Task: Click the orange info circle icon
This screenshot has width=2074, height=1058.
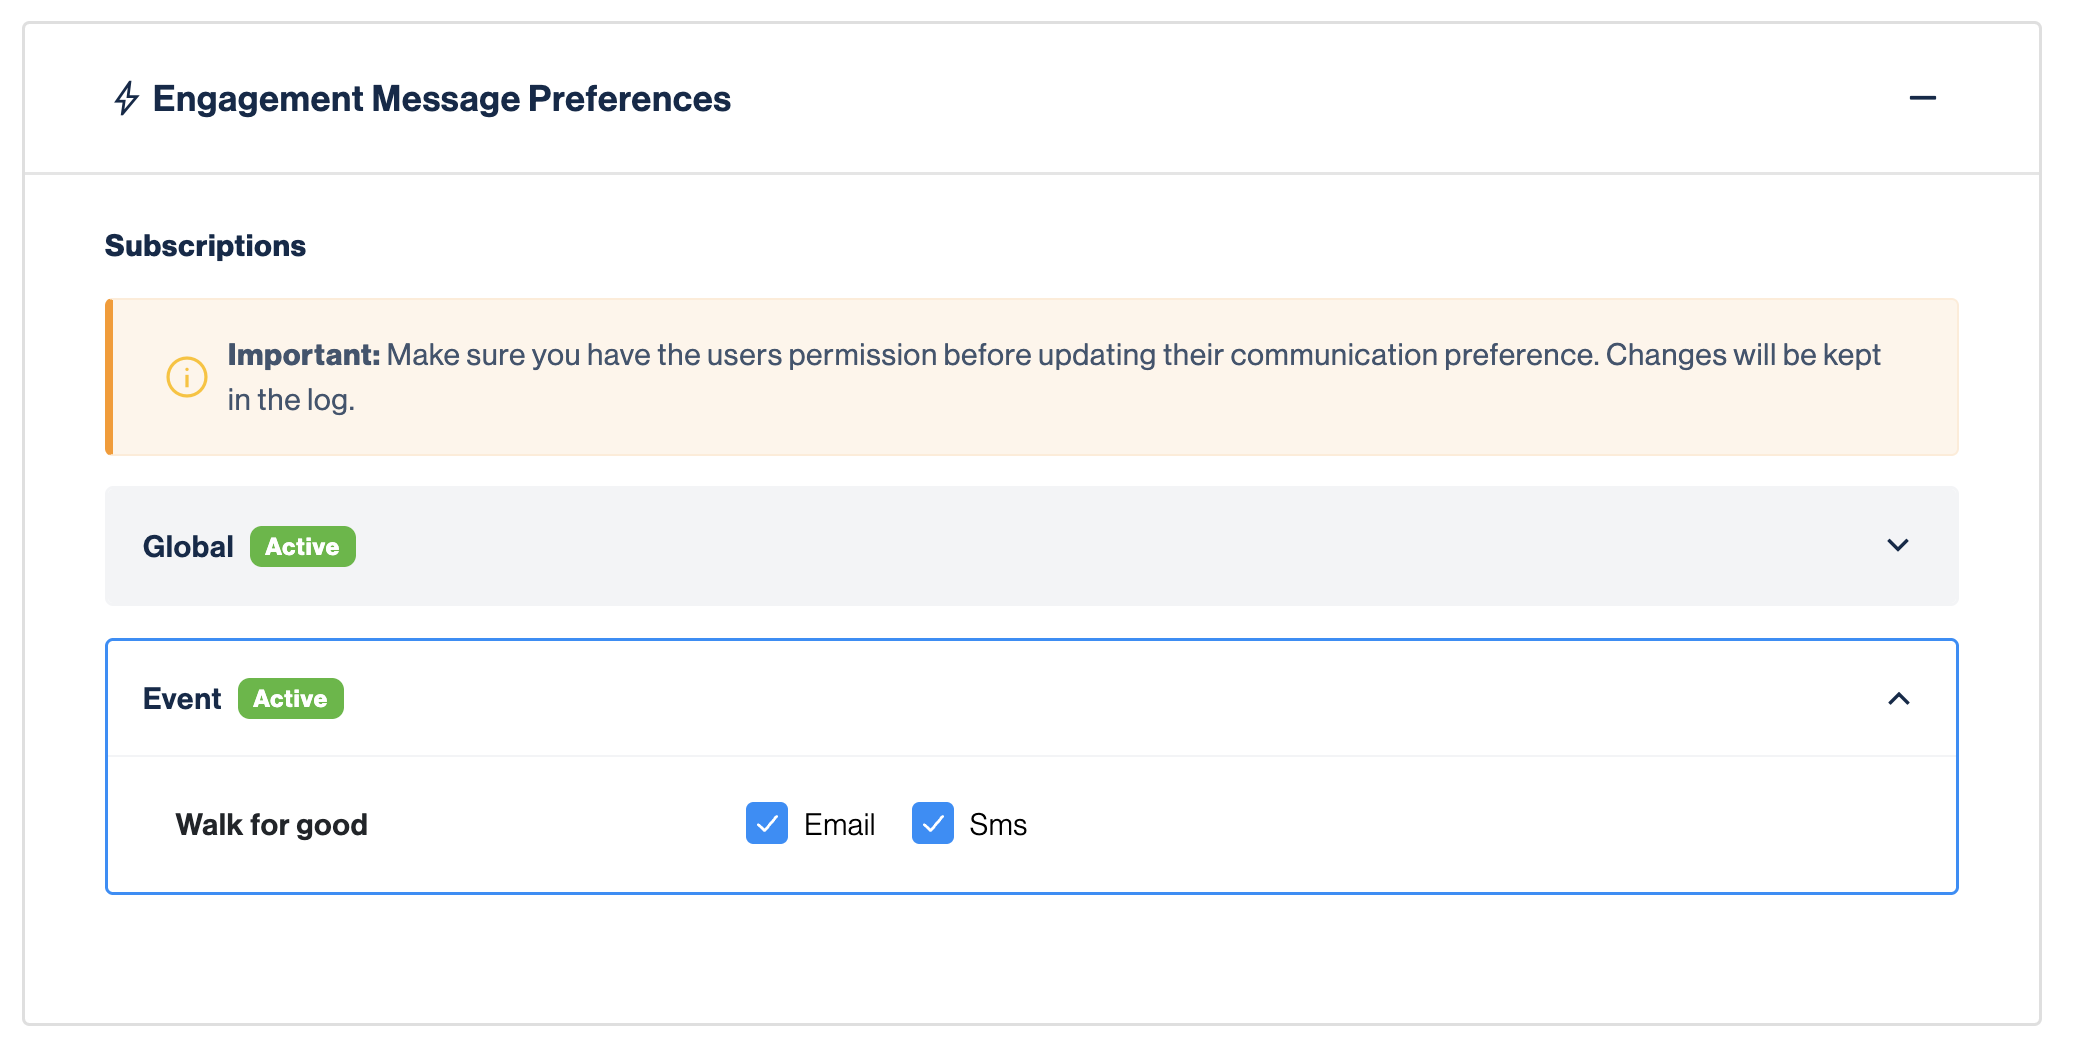Action: [187, 377]
